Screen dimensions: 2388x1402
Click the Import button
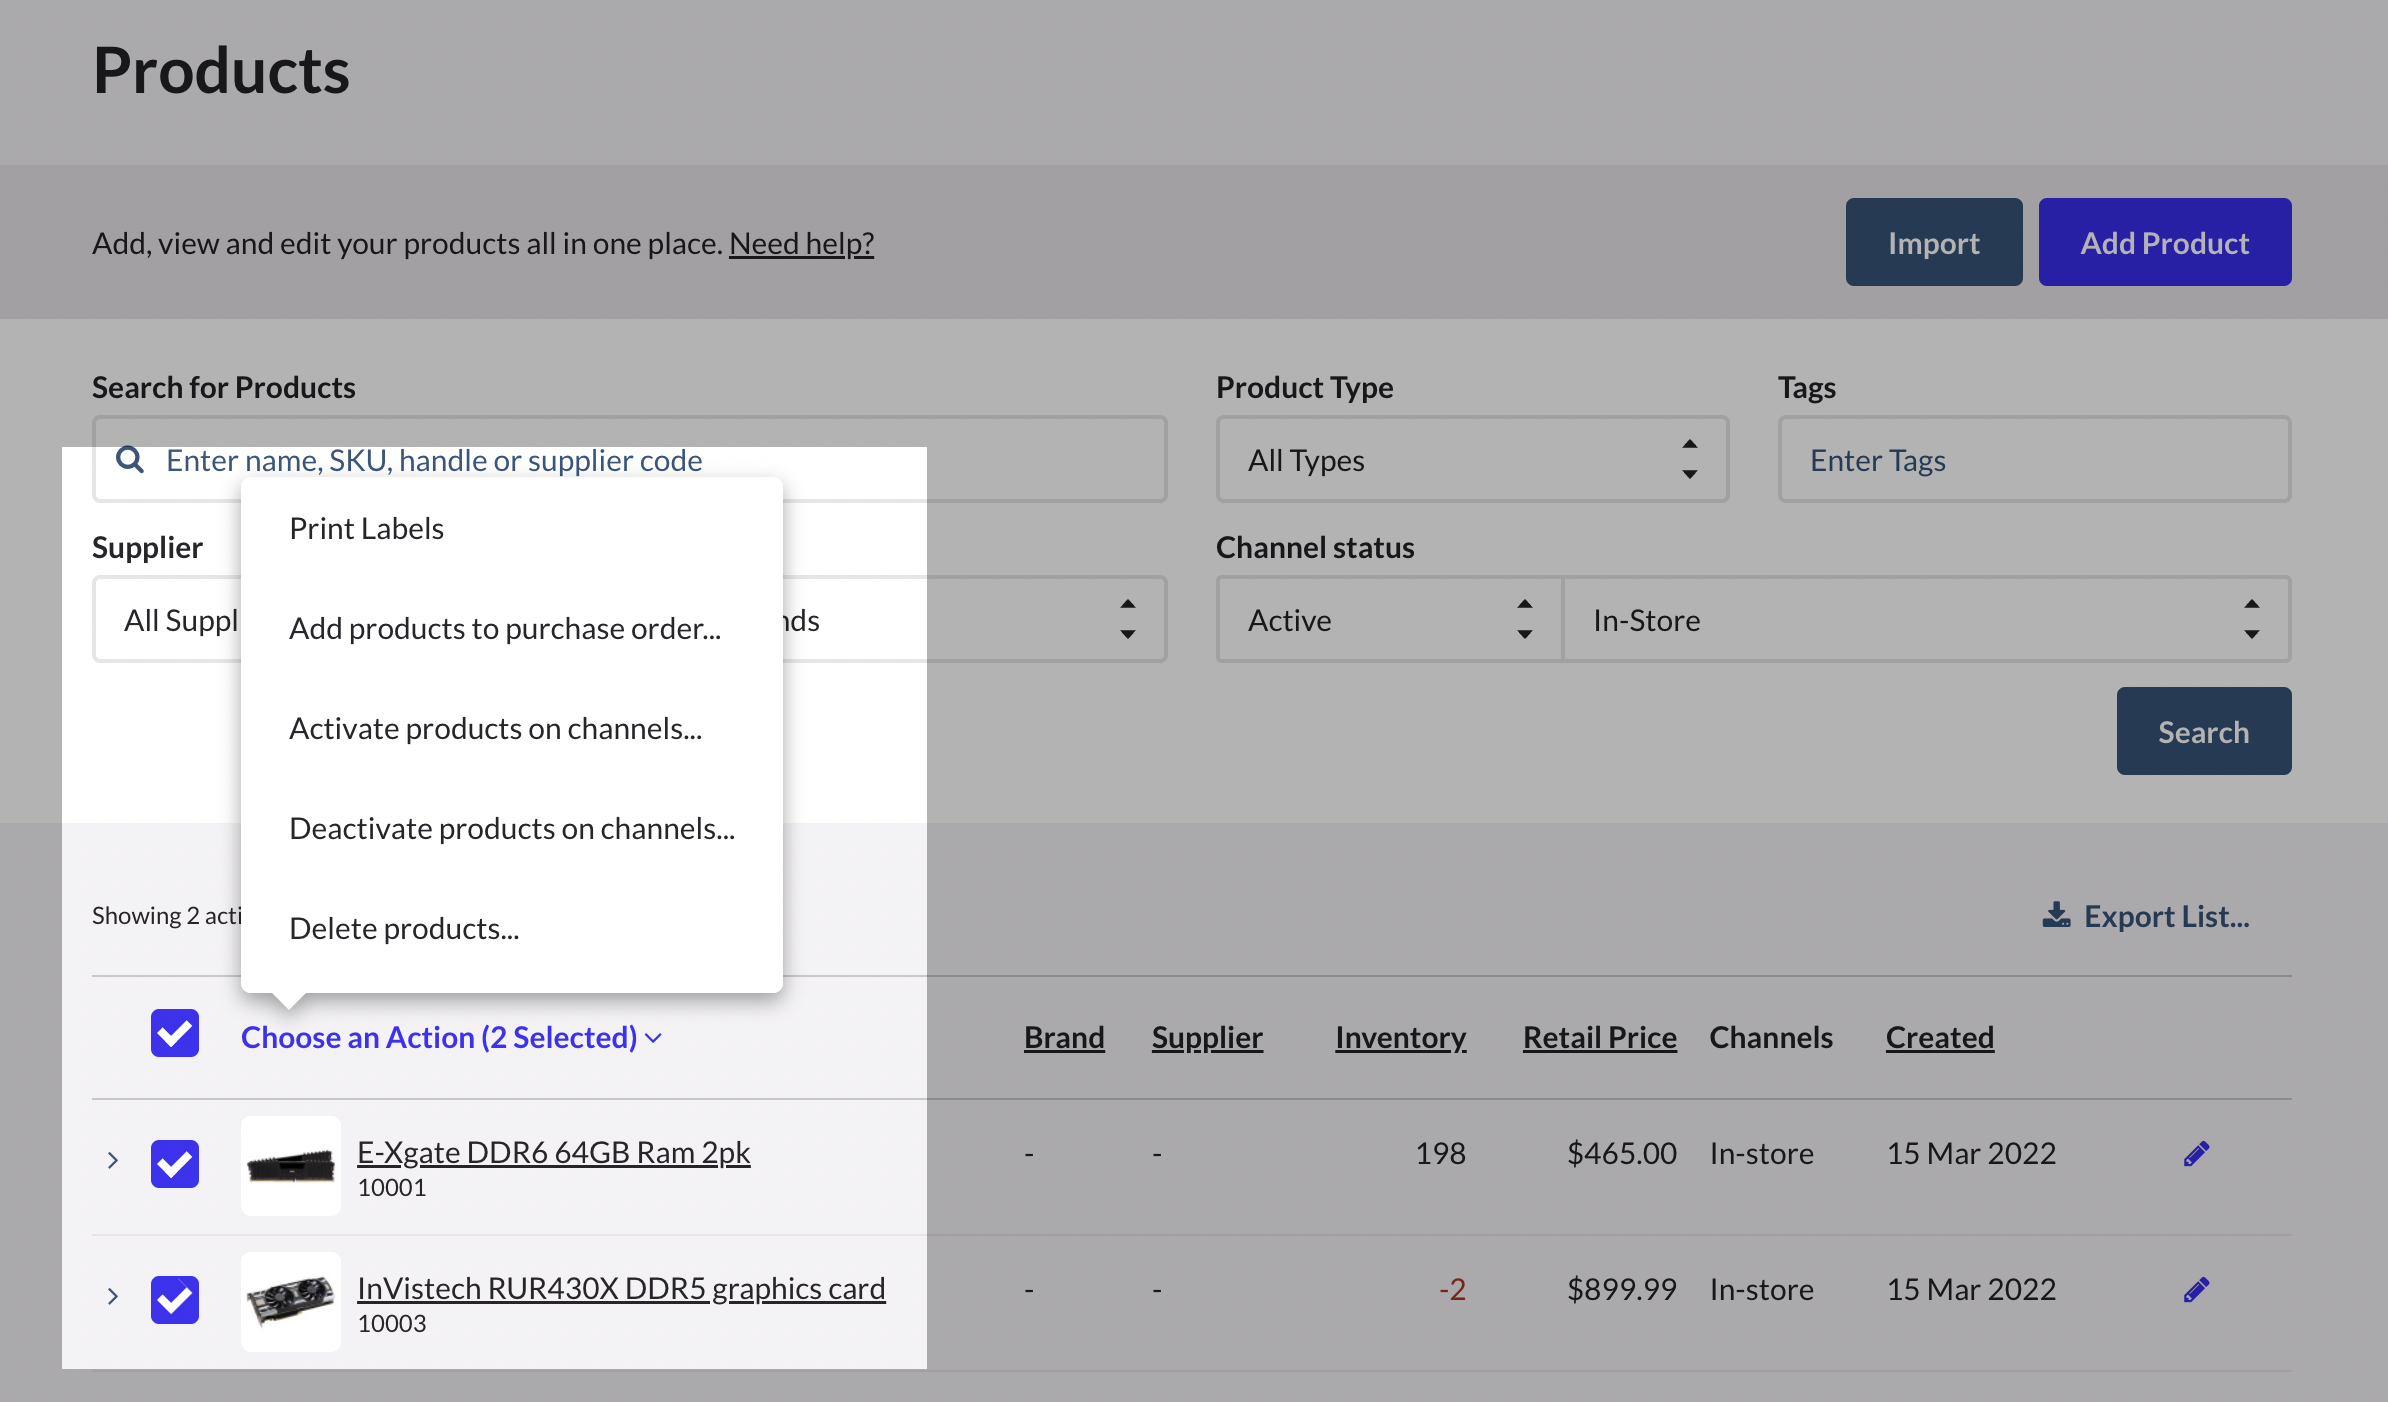coord(1934,242)
